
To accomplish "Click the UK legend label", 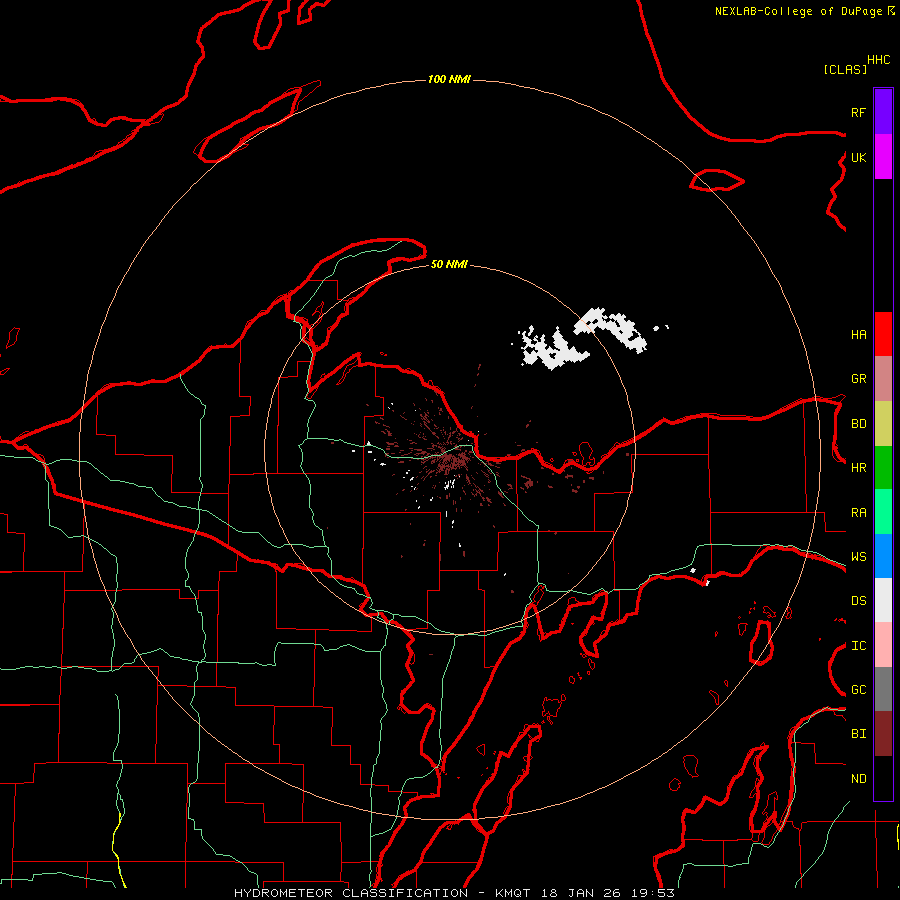I will pyautogui.click(x=858, y=157).
